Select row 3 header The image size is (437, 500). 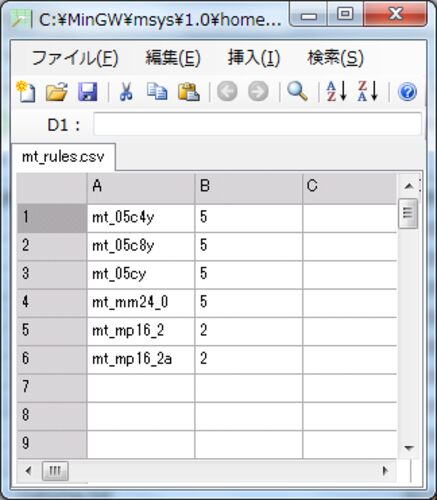[52, 275]
